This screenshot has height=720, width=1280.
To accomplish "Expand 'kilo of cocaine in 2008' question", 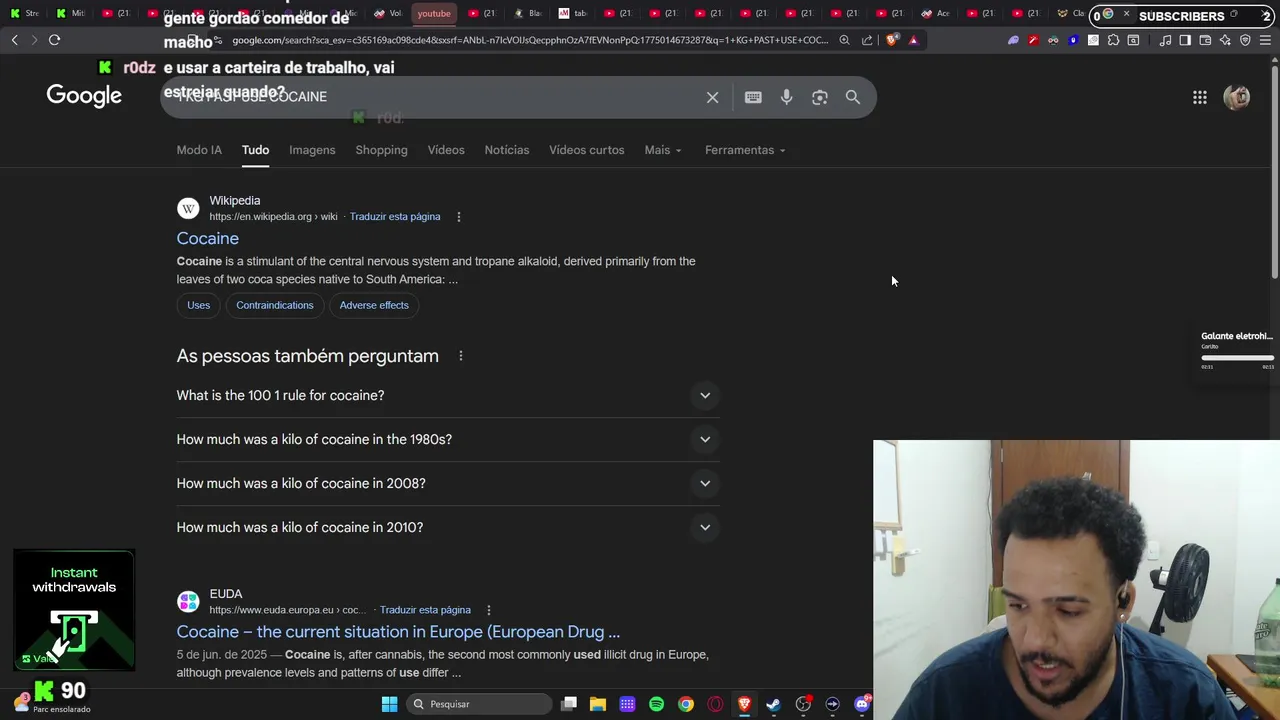I will click(x=448, y=484).
